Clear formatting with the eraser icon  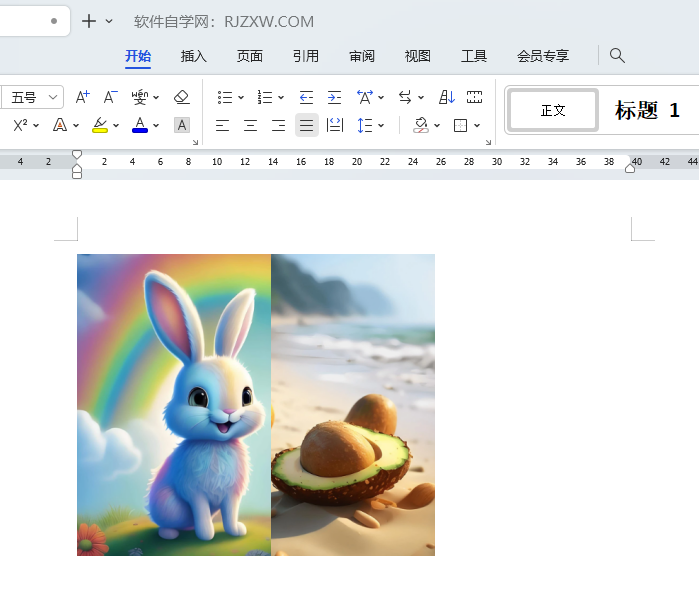coord(181,97)
